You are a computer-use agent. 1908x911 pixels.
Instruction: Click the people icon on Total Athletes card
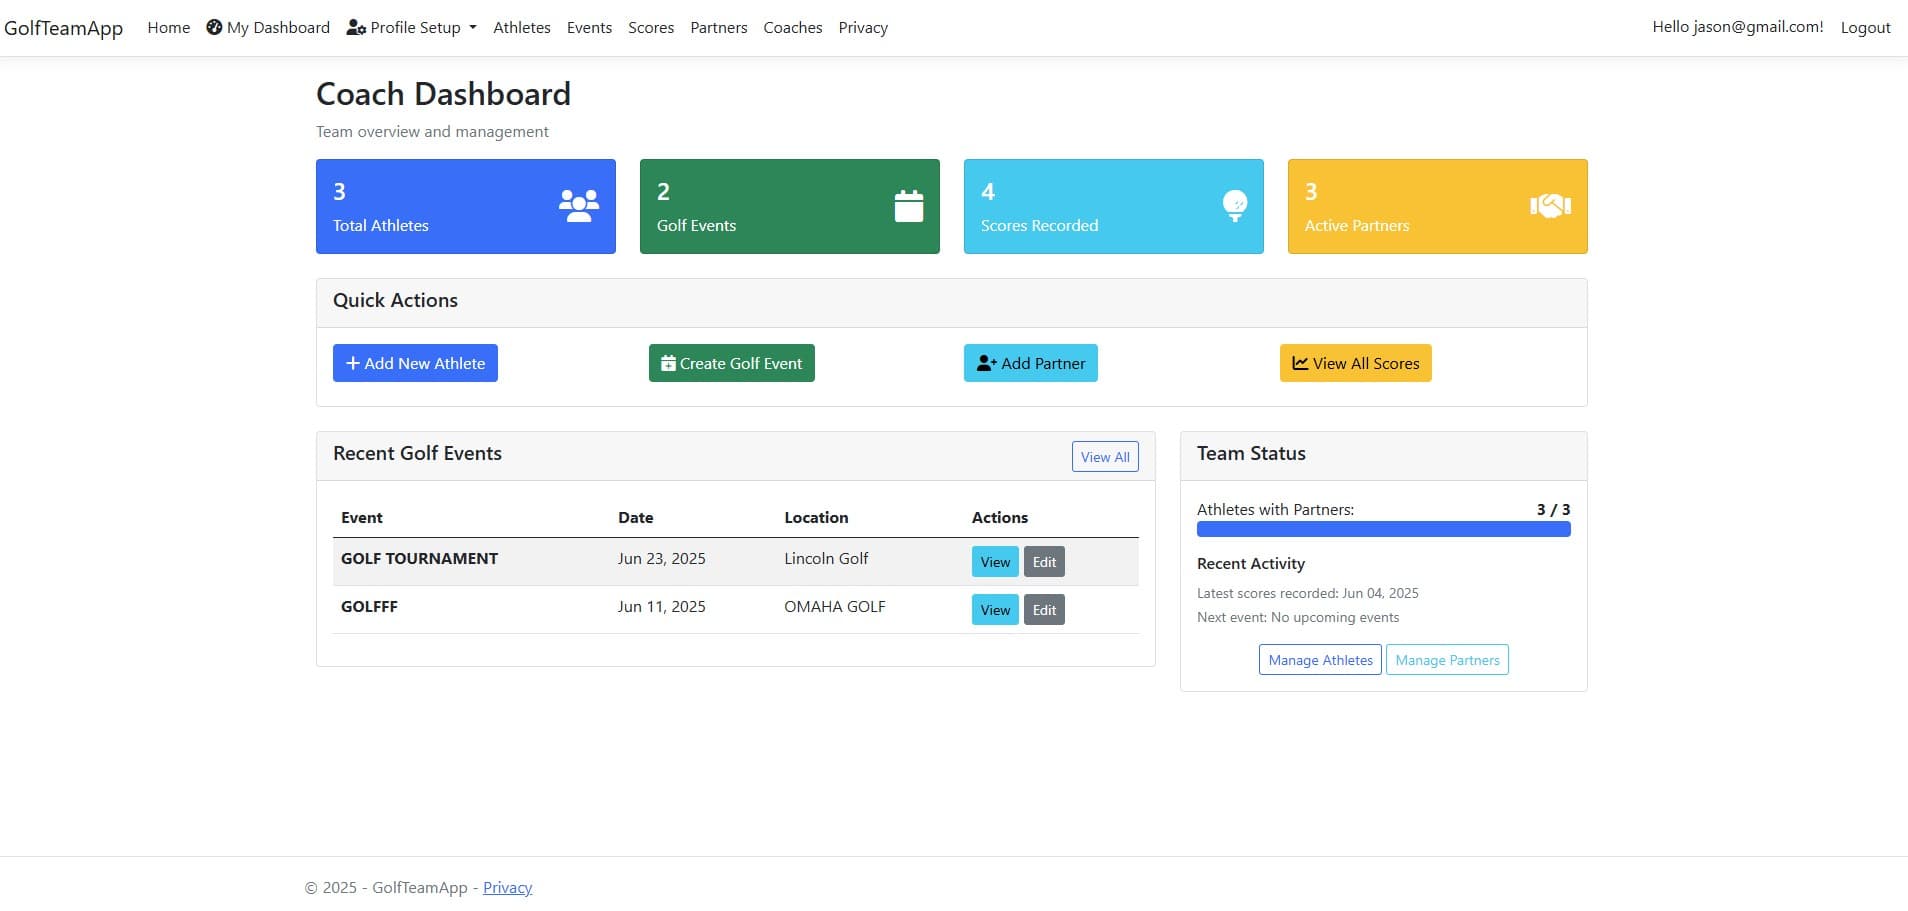click(577, 205)
